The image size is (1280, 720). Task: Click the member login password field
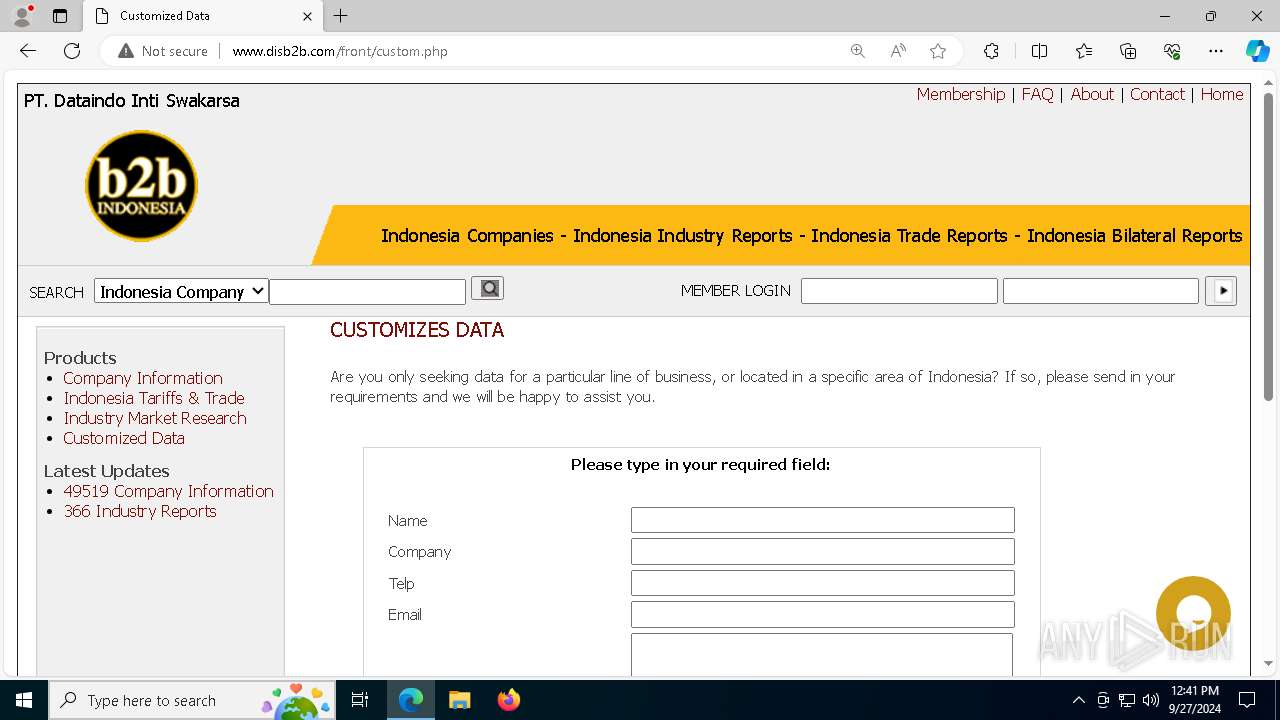pyautogui.click(x=1100, y=291)
